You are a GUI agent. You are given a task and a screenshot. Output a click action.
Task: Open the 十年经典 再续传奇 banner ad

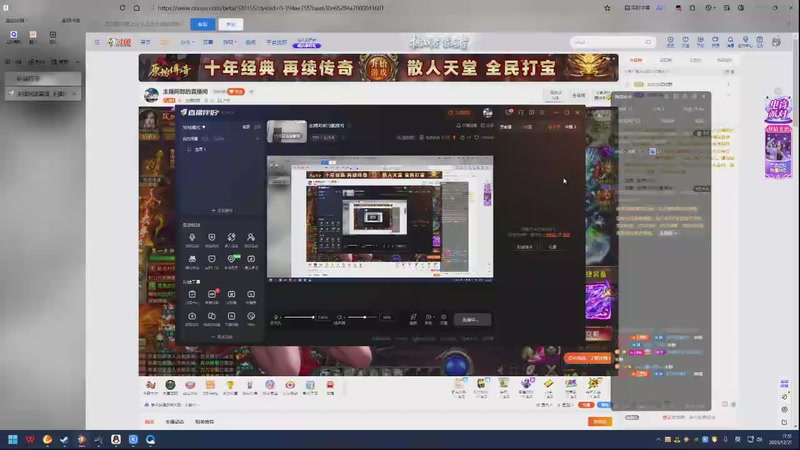(378, 67)
